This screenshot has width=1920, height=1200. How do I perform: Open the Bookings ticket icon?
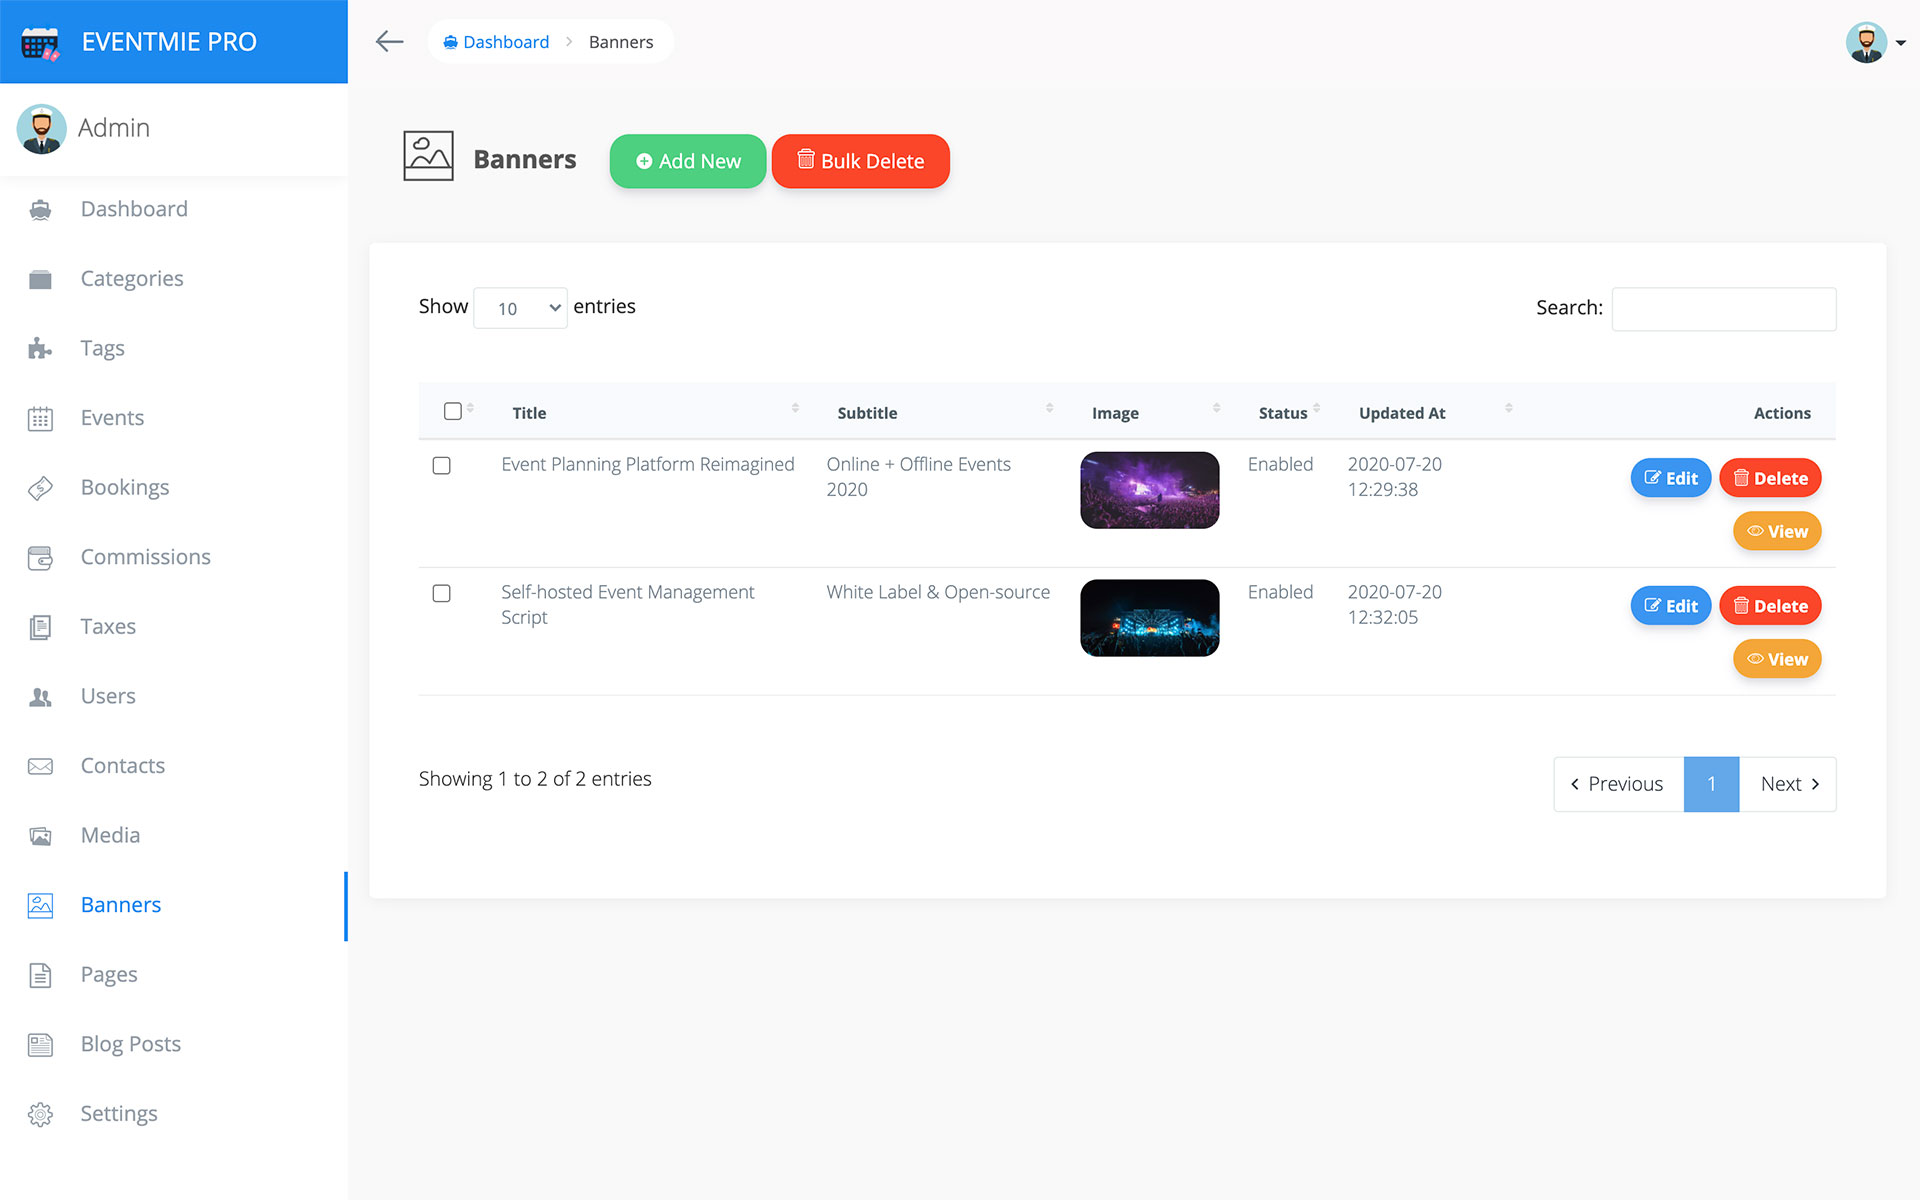(40, 488)
